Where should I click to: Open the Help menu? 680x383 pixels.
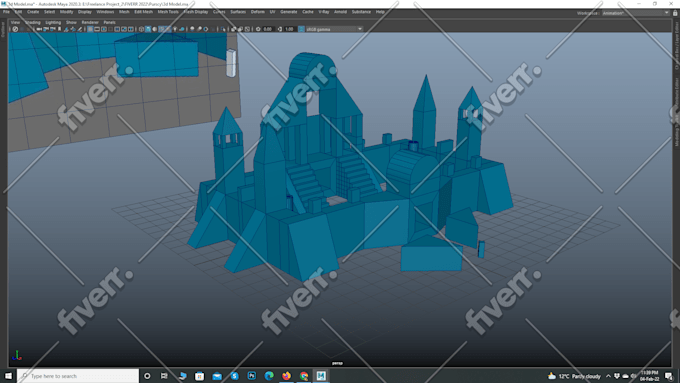(380, 12)
